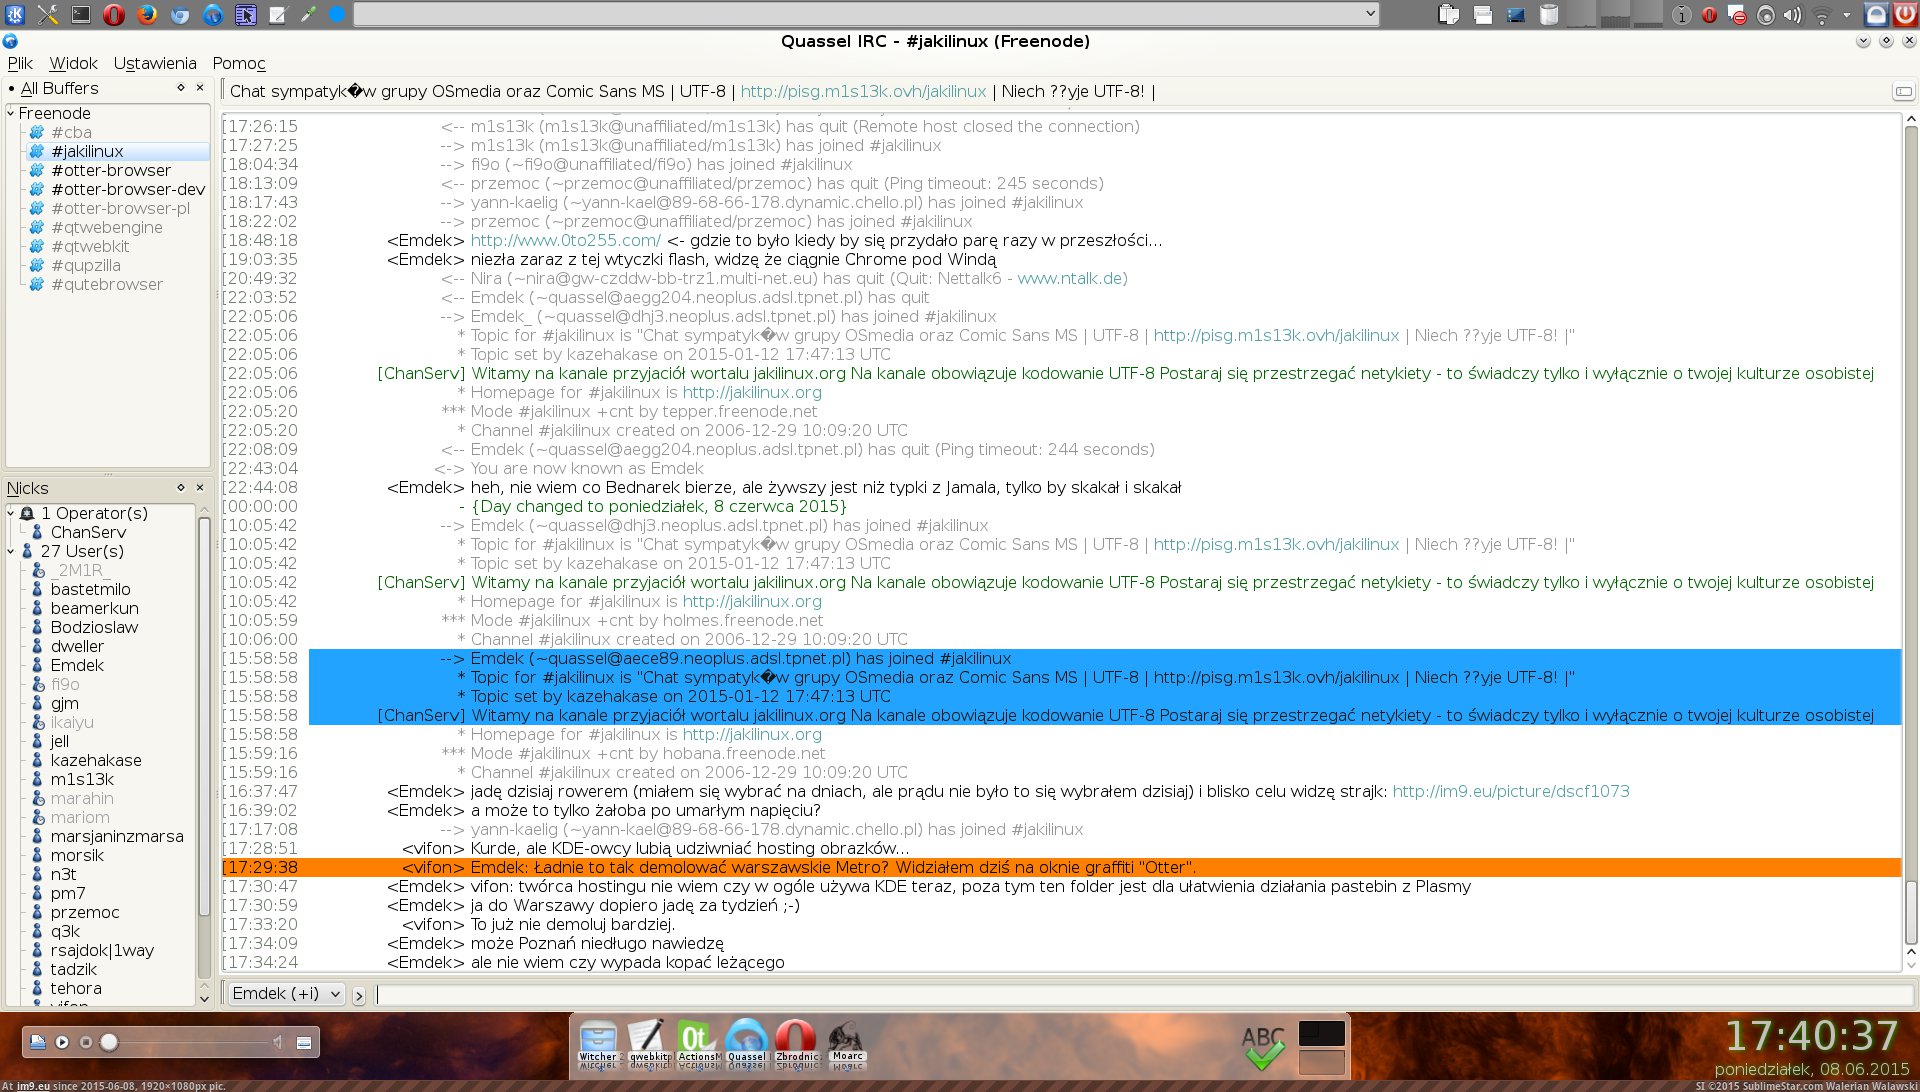Toggle the topic bar edit button

tap(1903, 91)
